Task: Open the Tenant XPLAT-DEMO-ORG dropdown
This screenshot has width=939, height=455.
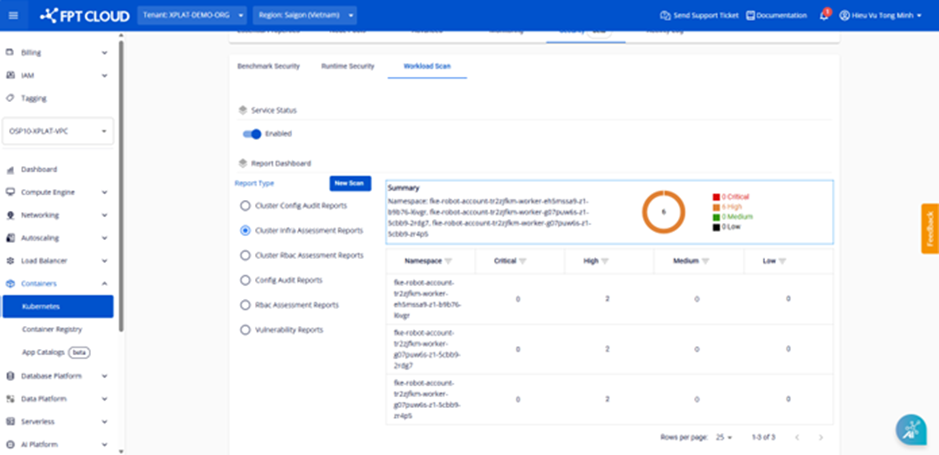Action: [191, 16]
